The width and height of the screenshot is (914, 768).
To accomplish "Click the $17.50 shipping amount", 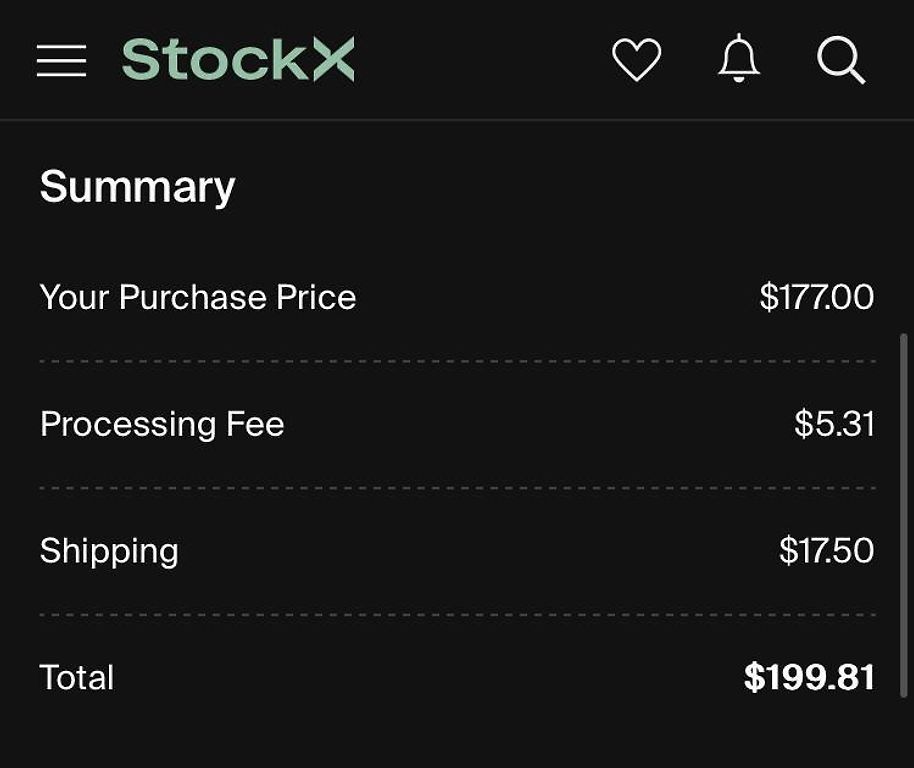I will coord(826,551).
